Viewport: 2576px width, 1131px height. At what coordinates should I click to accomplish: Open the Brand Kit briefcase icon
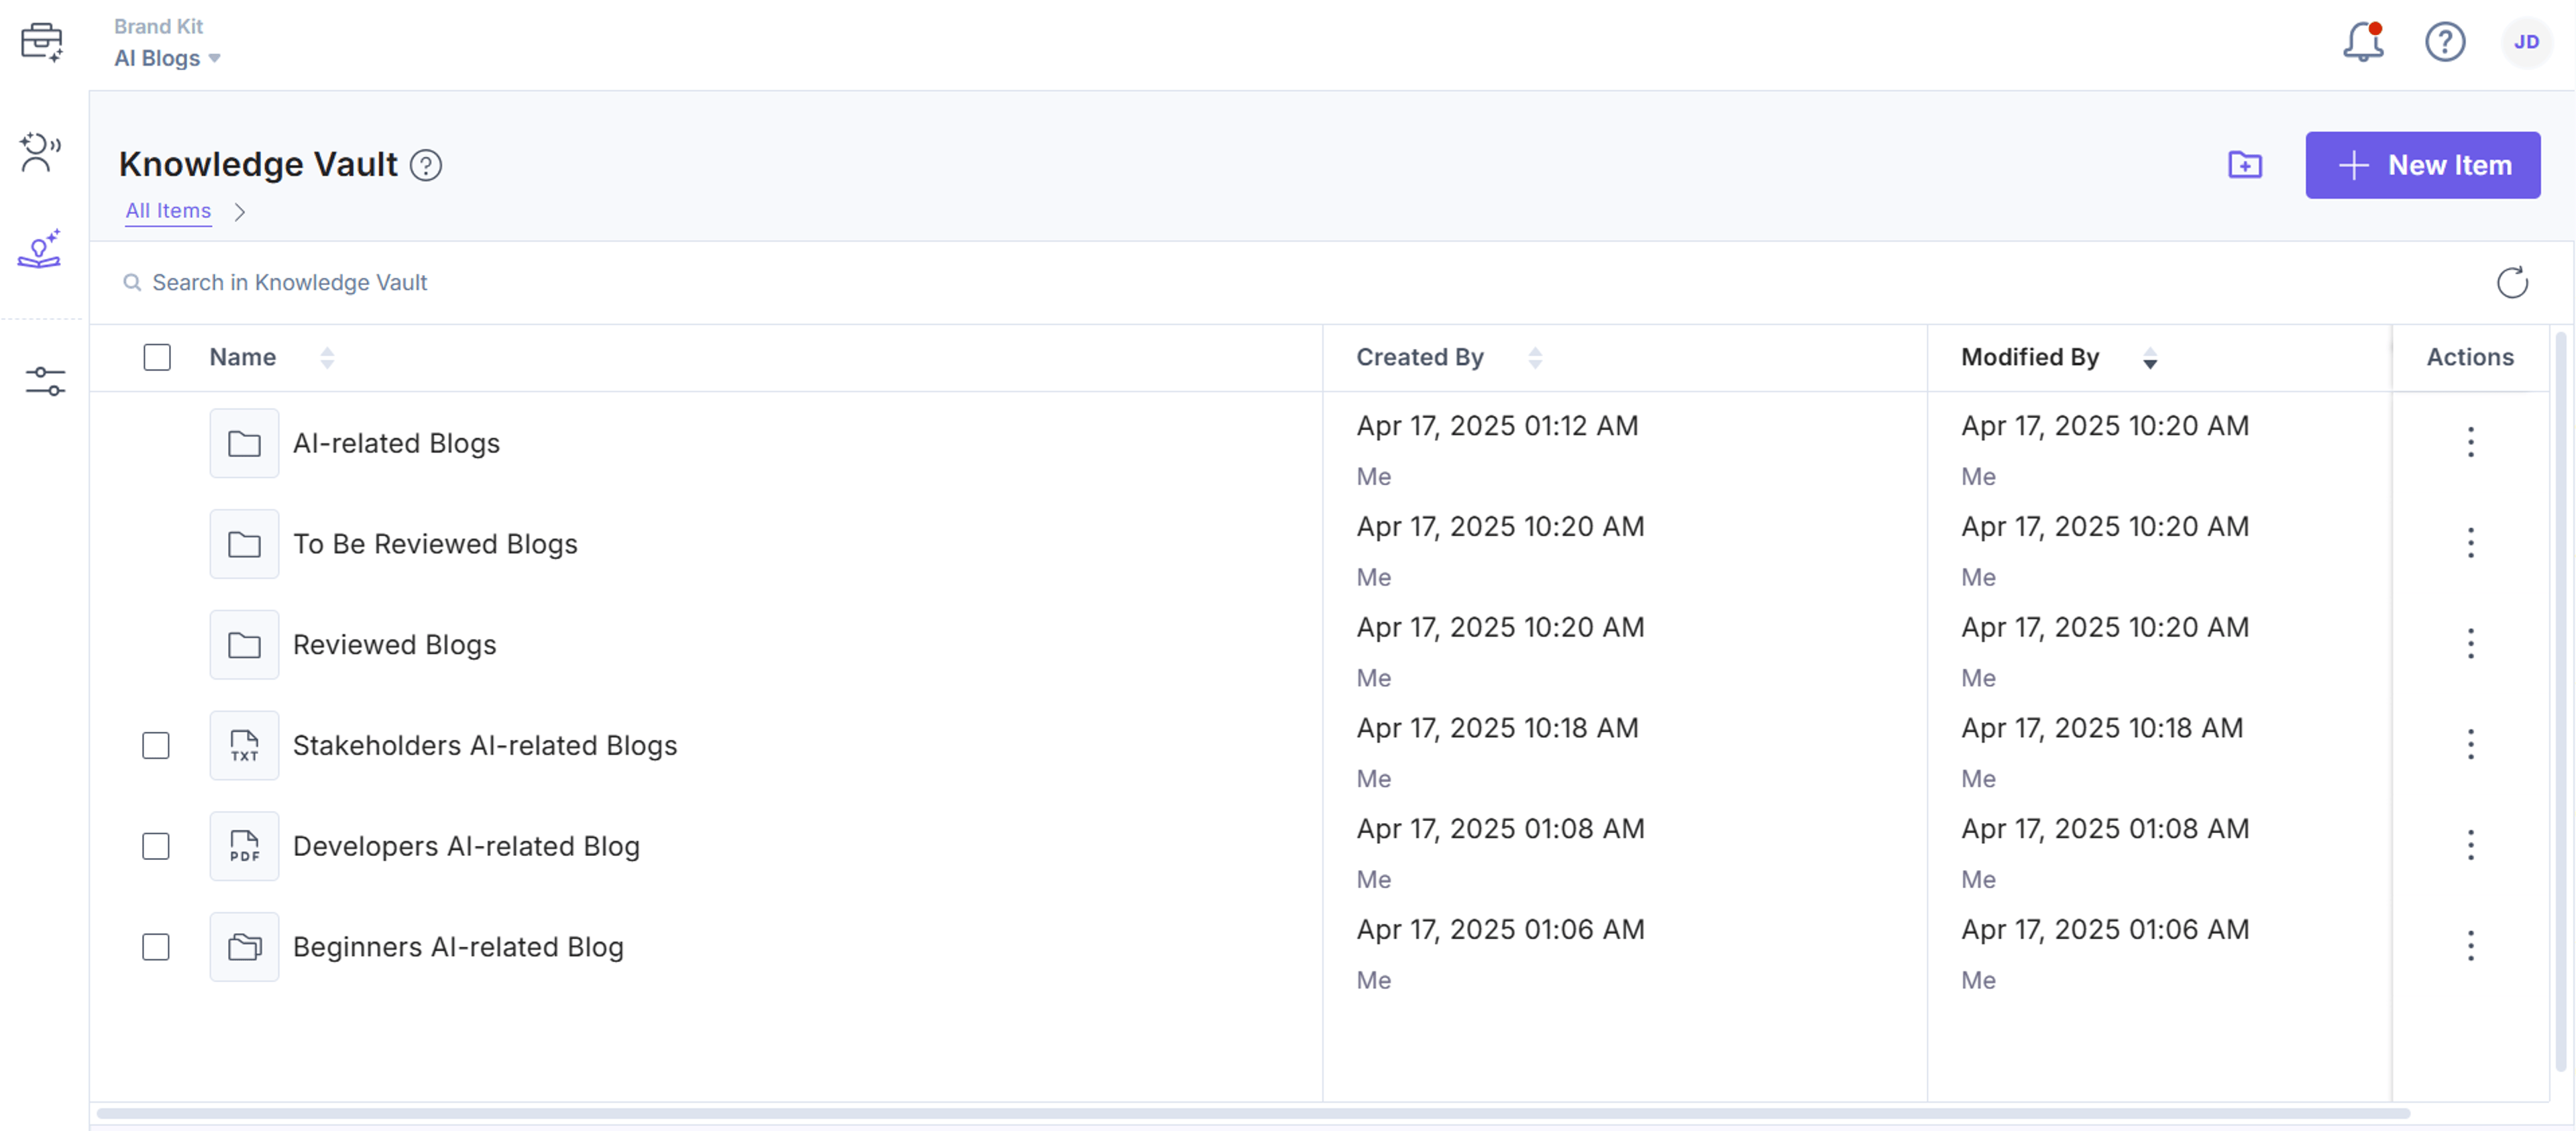(x=41, y=42)
